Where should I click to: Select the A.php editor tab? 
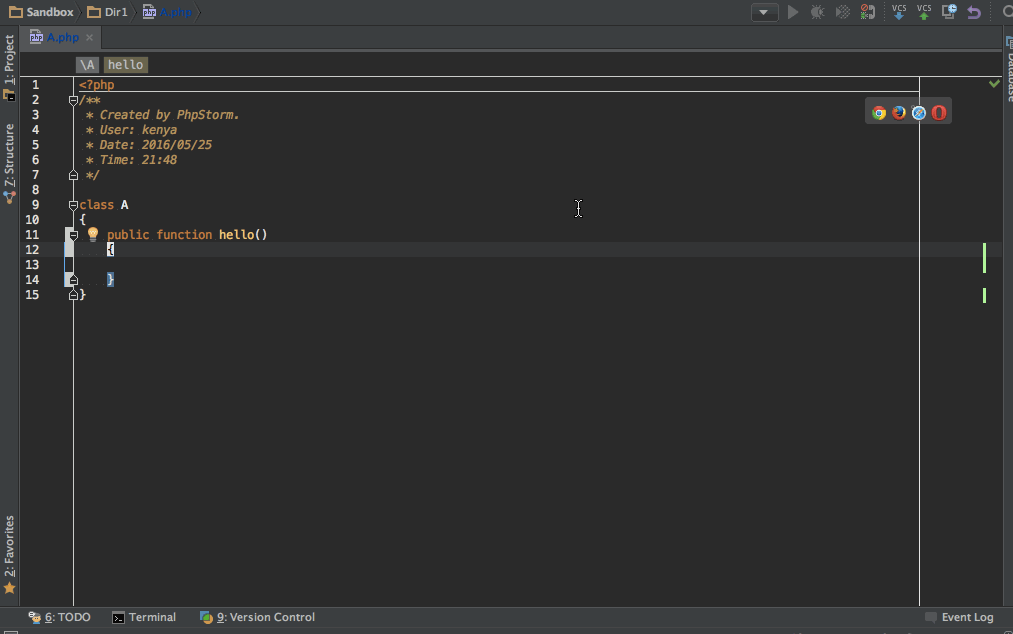(63, 37)
